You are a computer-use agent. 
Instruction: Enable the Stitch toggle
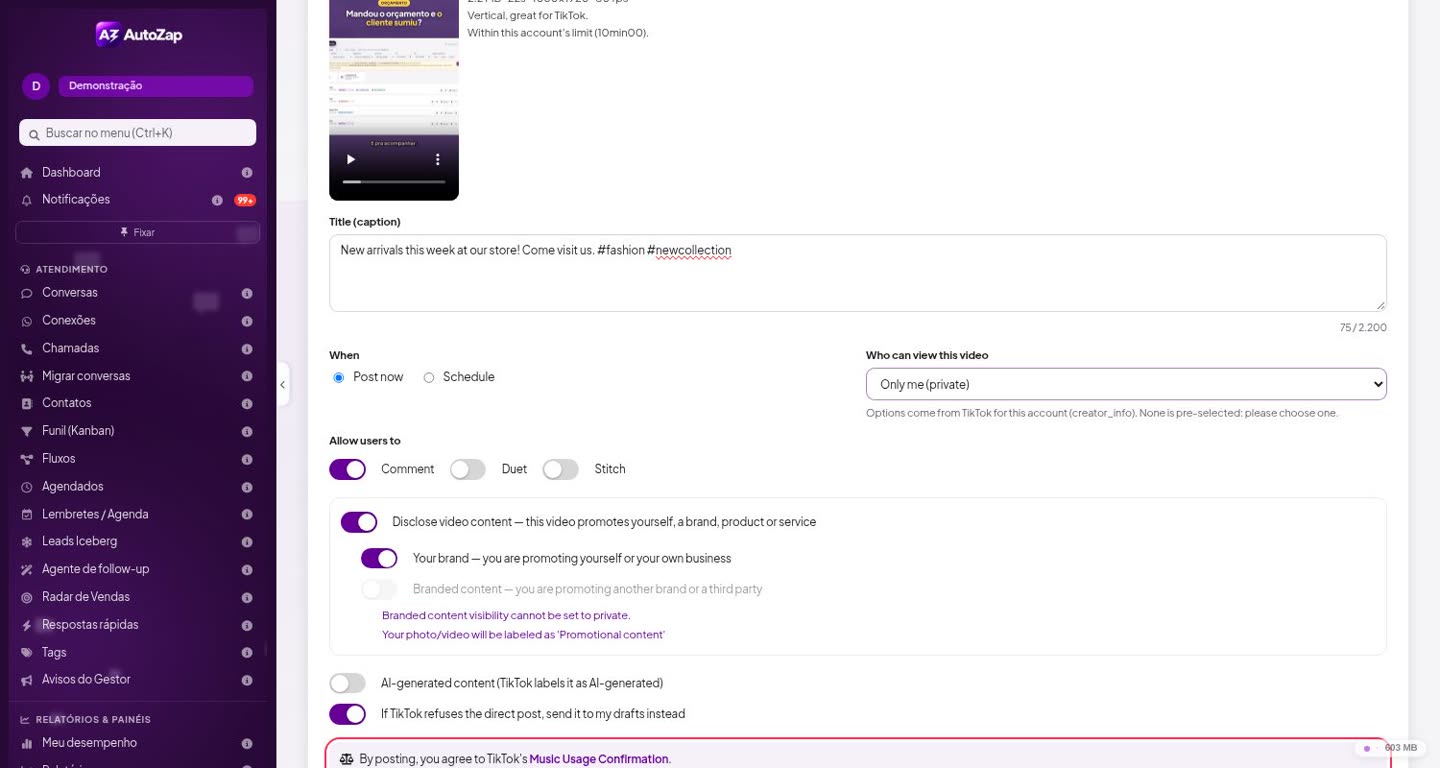tap(561, 470)
